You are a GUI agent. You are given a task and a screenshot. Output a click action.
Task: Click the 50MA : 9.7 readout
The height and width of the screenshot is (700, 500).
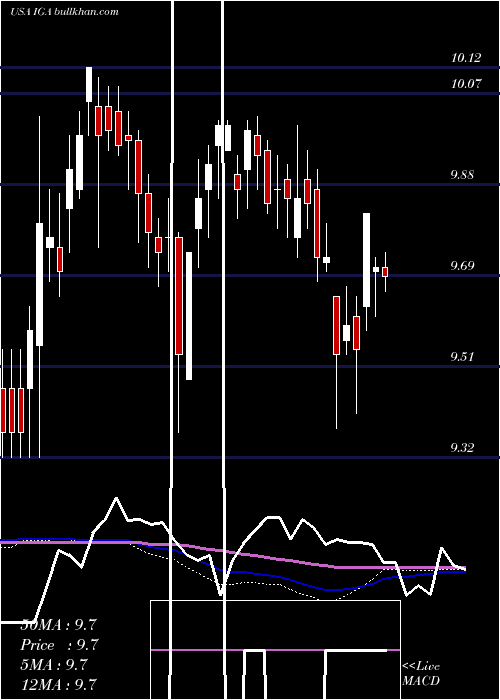click(x=58, y=625)
